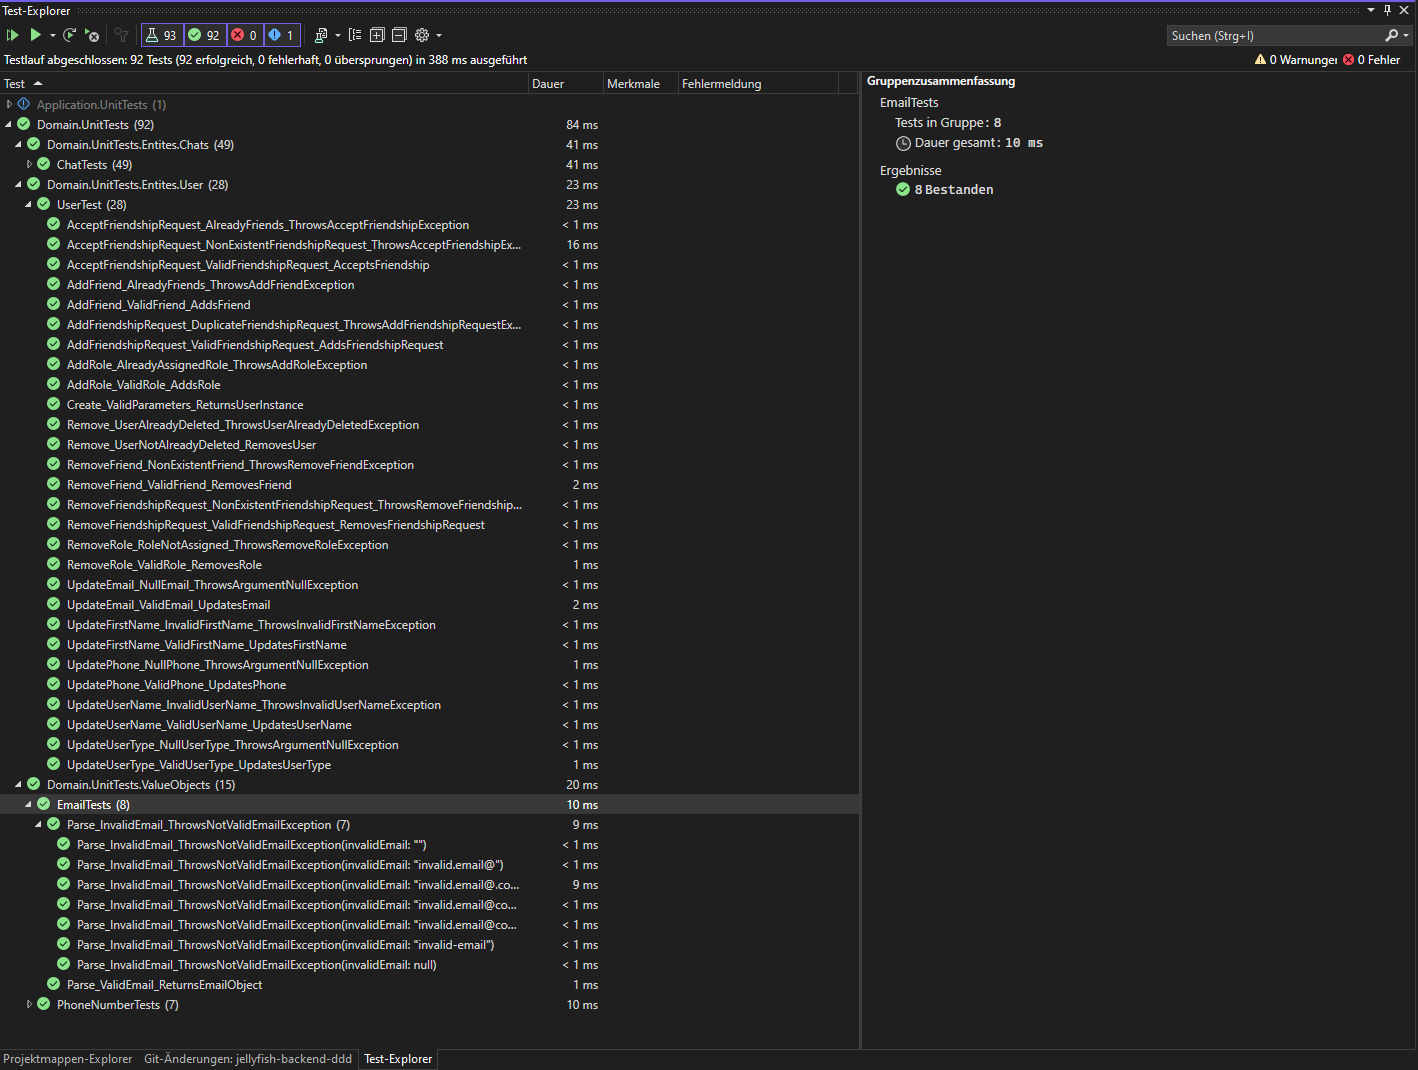
Task: Select Remove_UserNotAlreadyDeleted_RemovesUser test
Action: coord(191,445)
